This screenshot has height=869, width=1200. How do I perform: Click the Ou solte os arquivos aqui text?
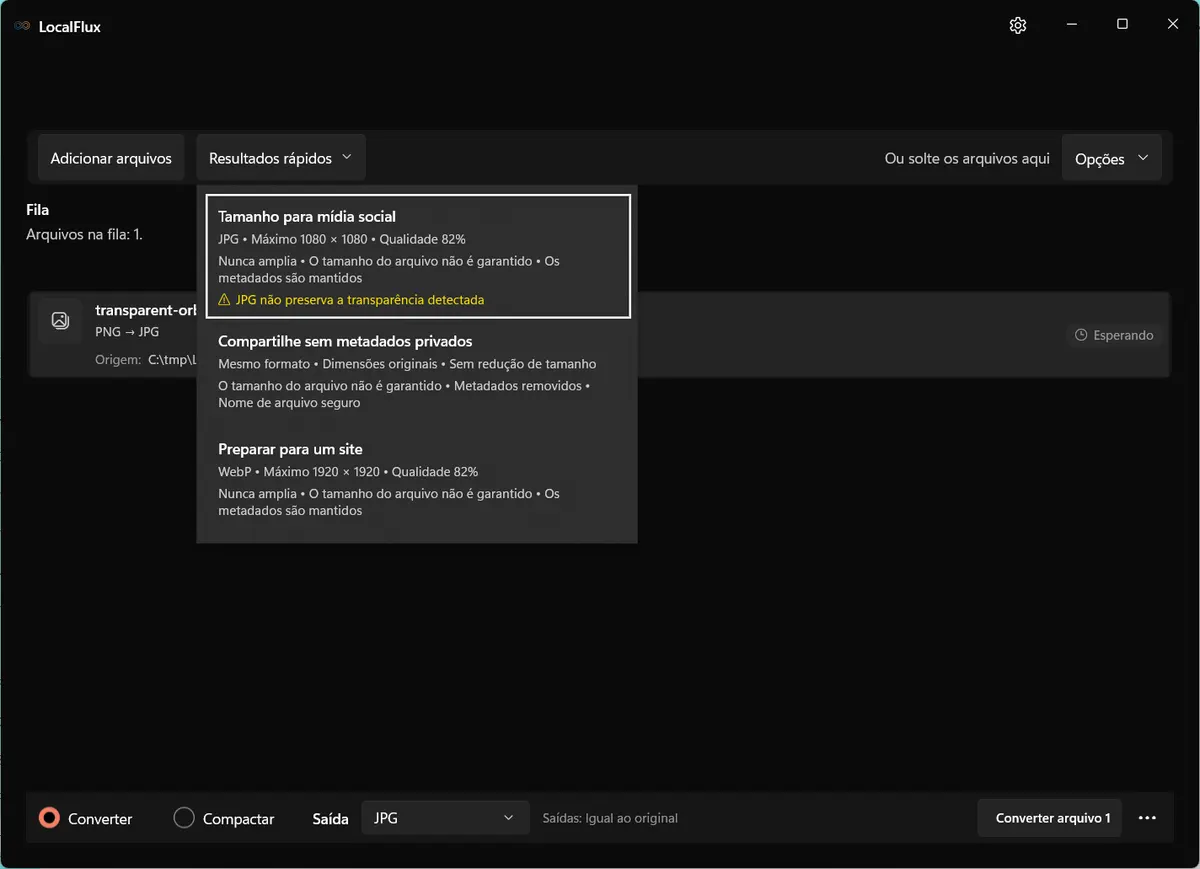click(x=967, y=158)
